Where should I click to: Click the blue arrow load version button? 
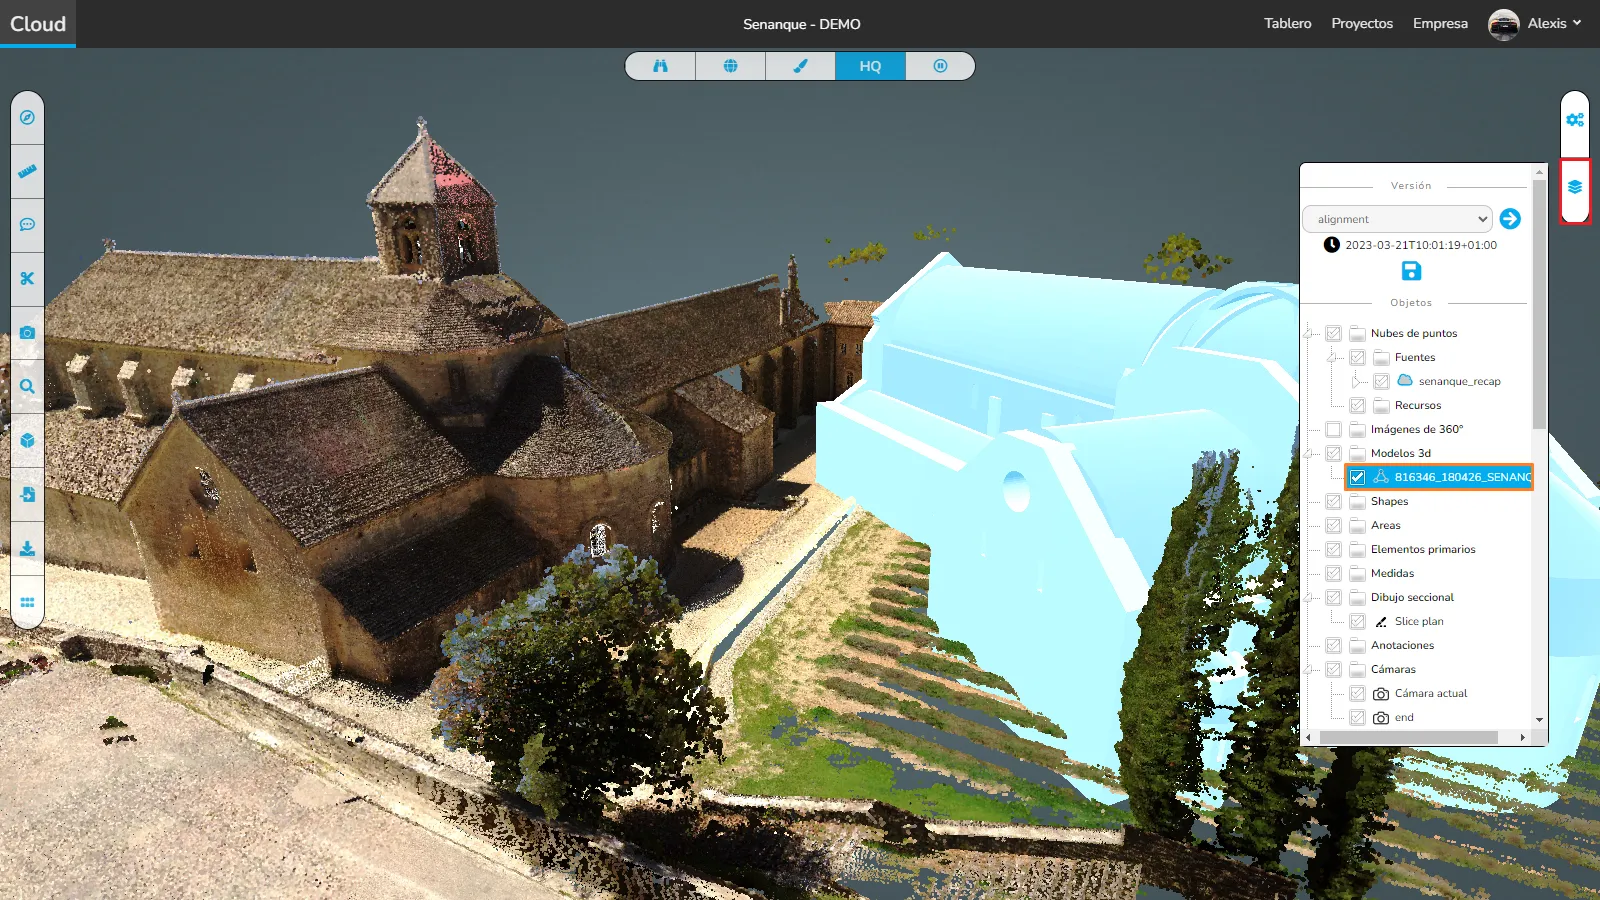point(1510,219)
